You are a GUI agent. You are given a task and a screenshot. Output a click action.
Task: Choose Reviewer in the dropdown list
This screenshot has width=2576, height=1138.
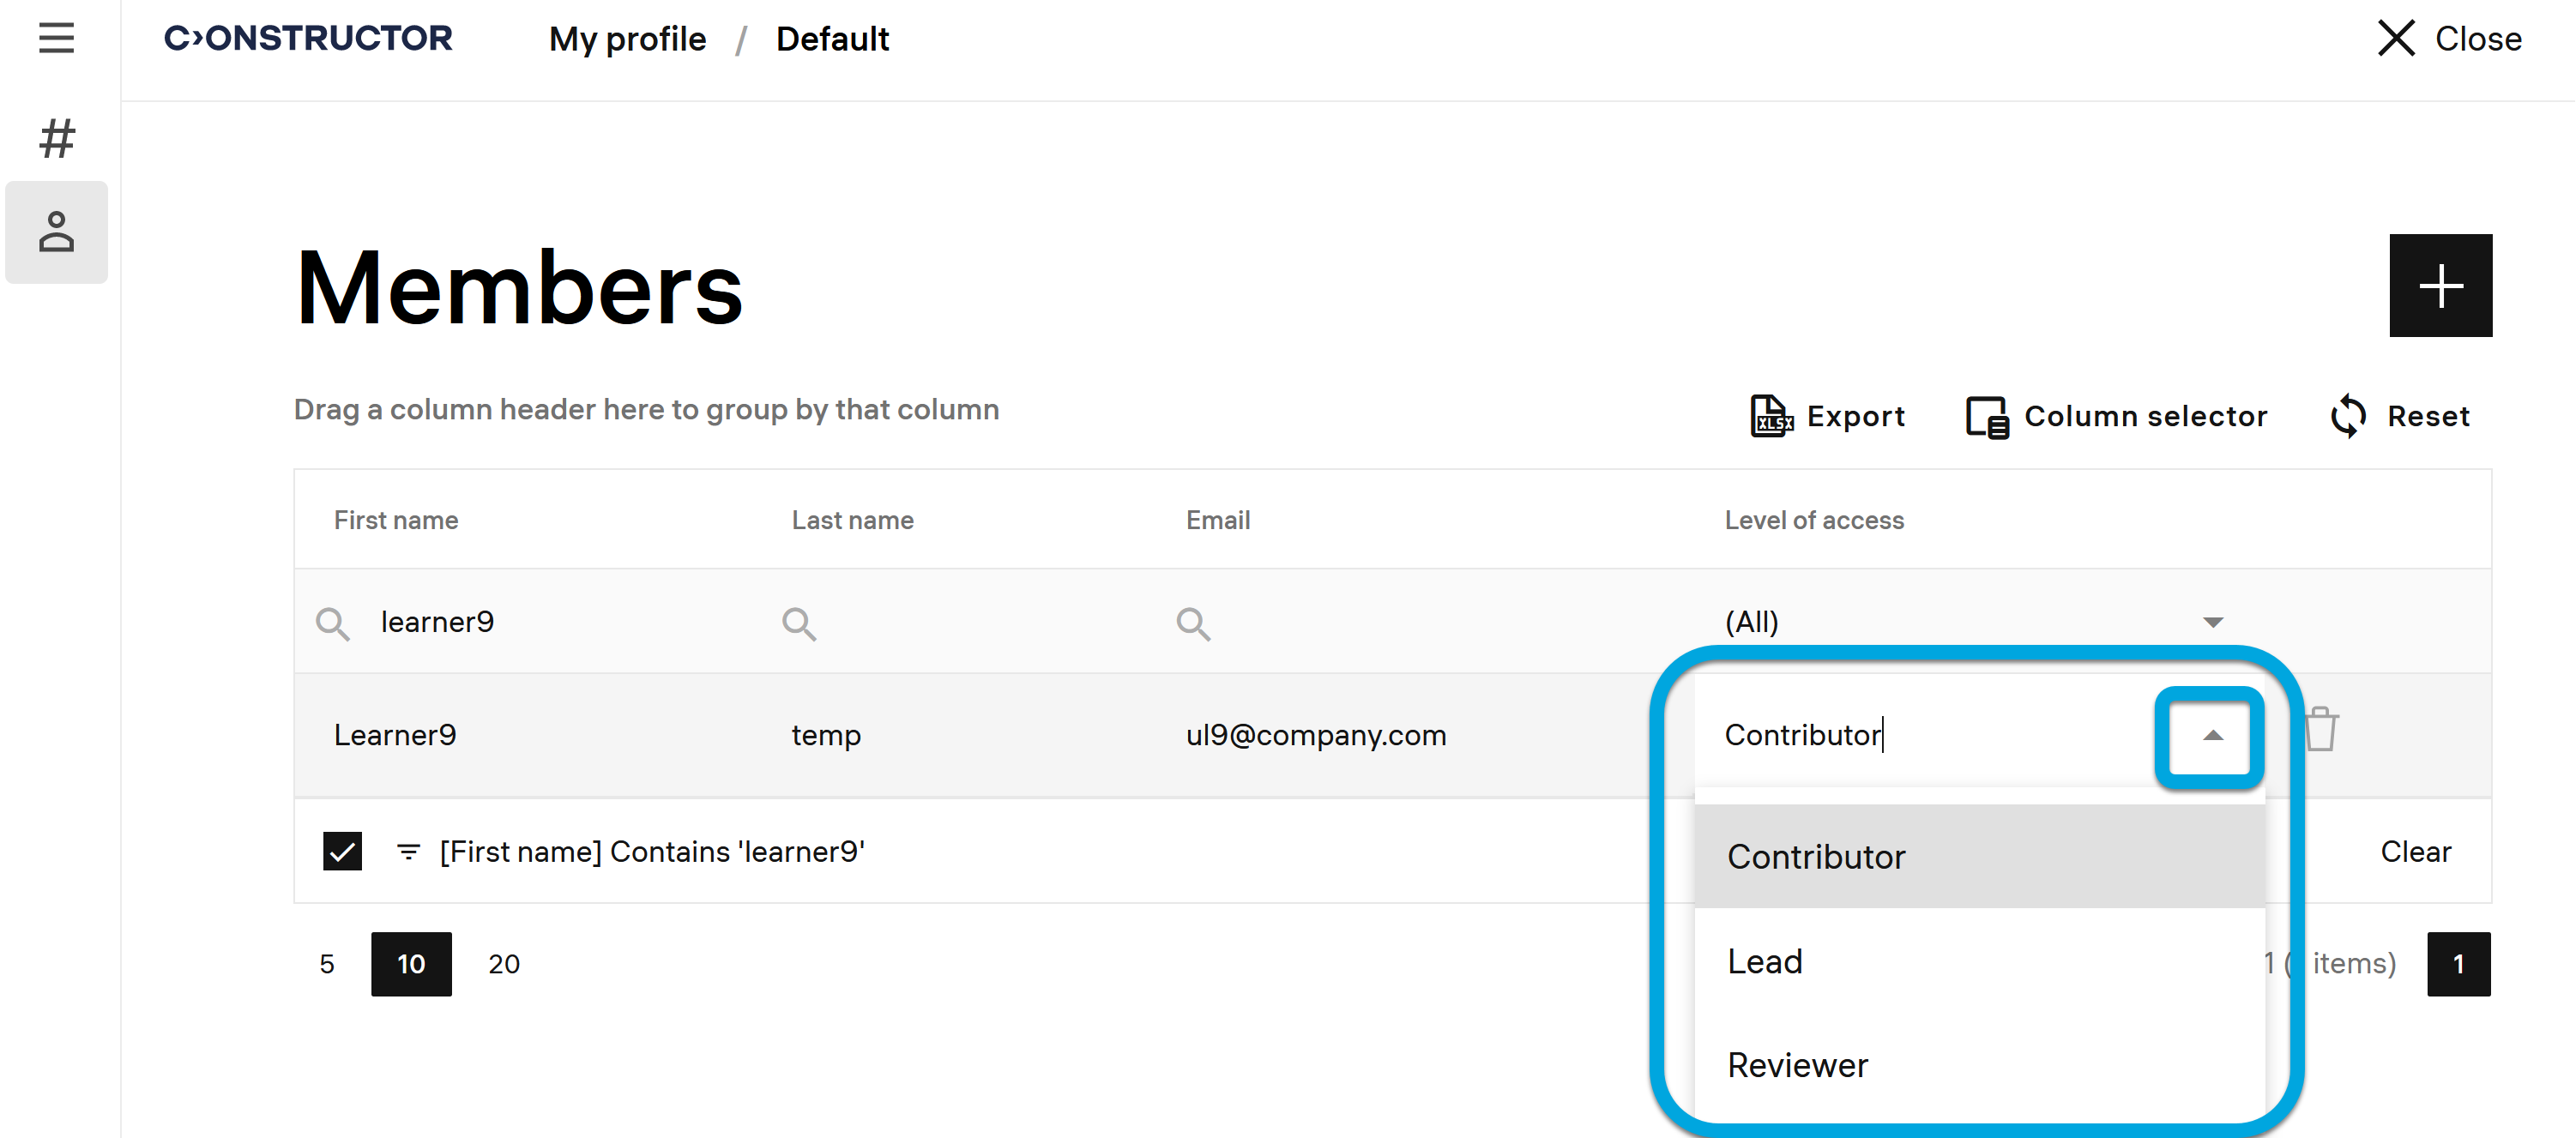click(x=1797, y=1065)
